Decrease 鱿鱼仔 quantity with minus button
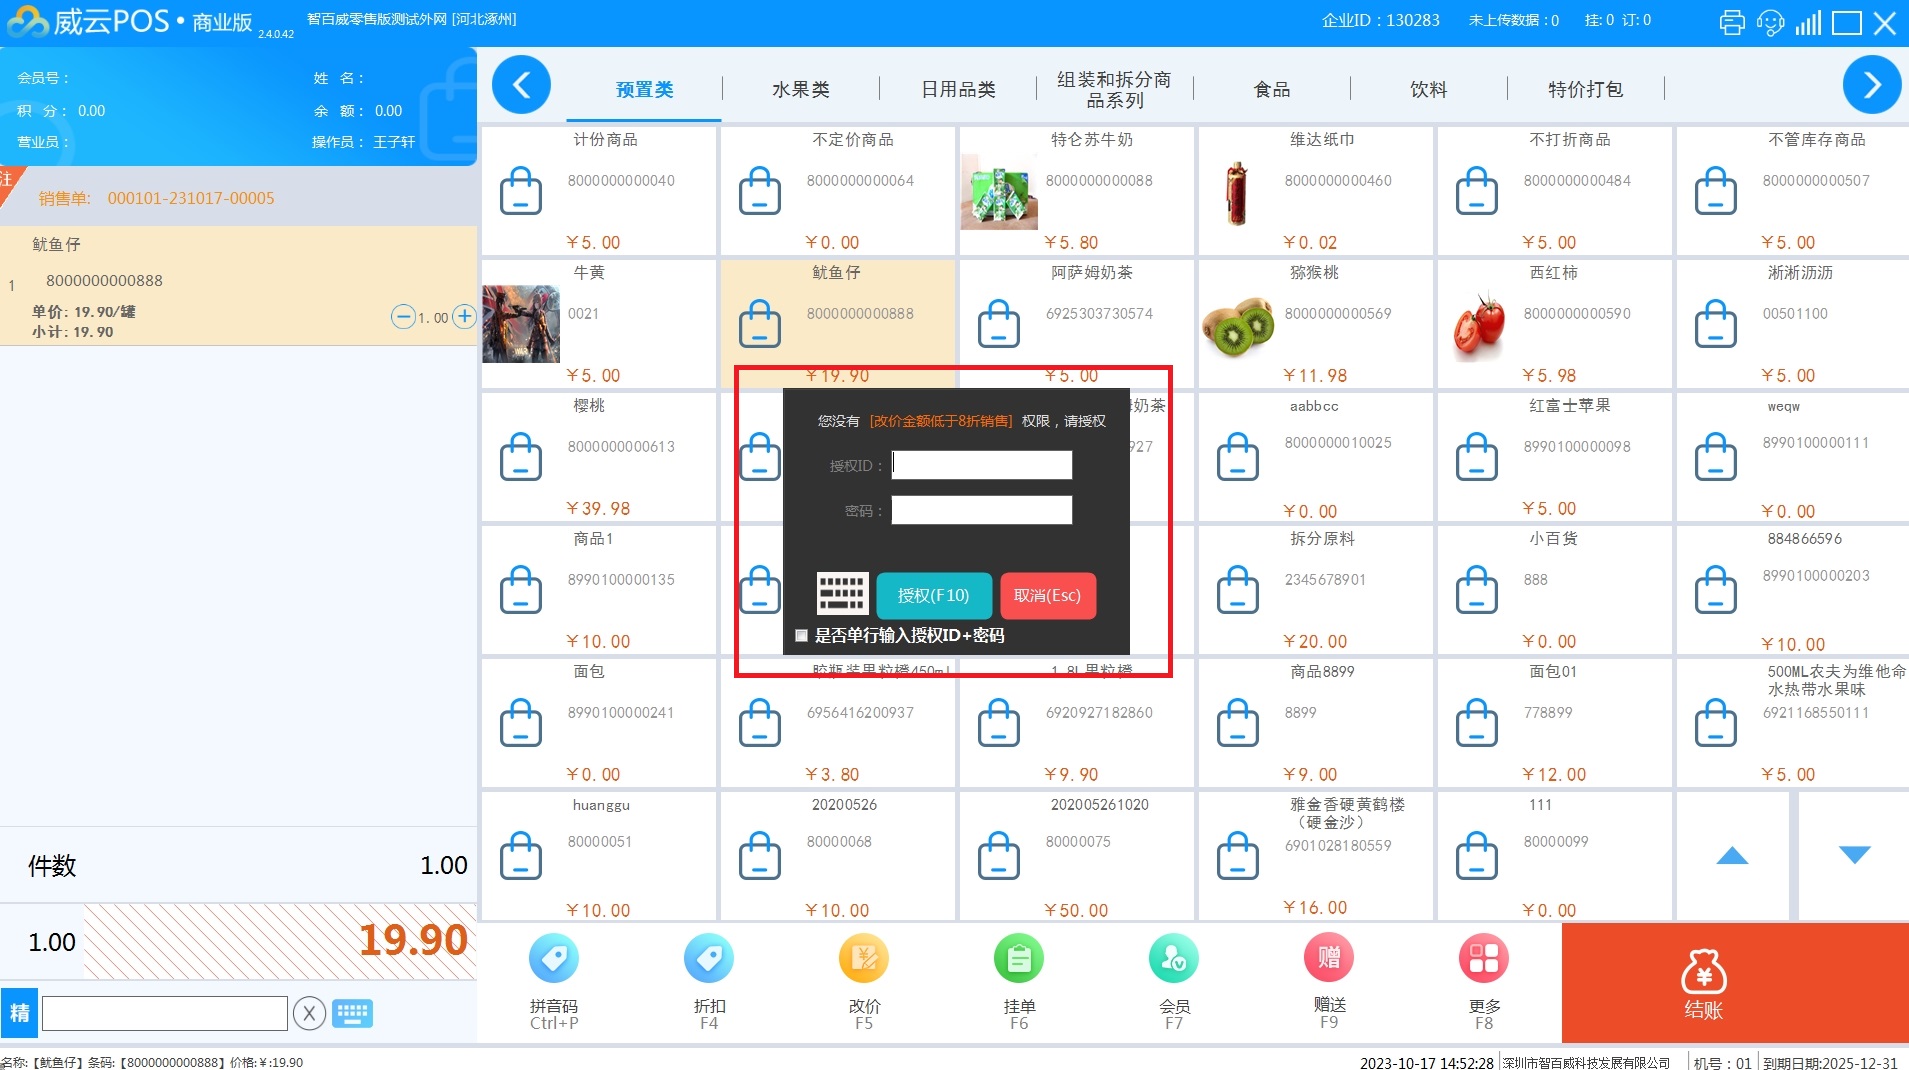The image size is (1909, 1070). (402, 317)
